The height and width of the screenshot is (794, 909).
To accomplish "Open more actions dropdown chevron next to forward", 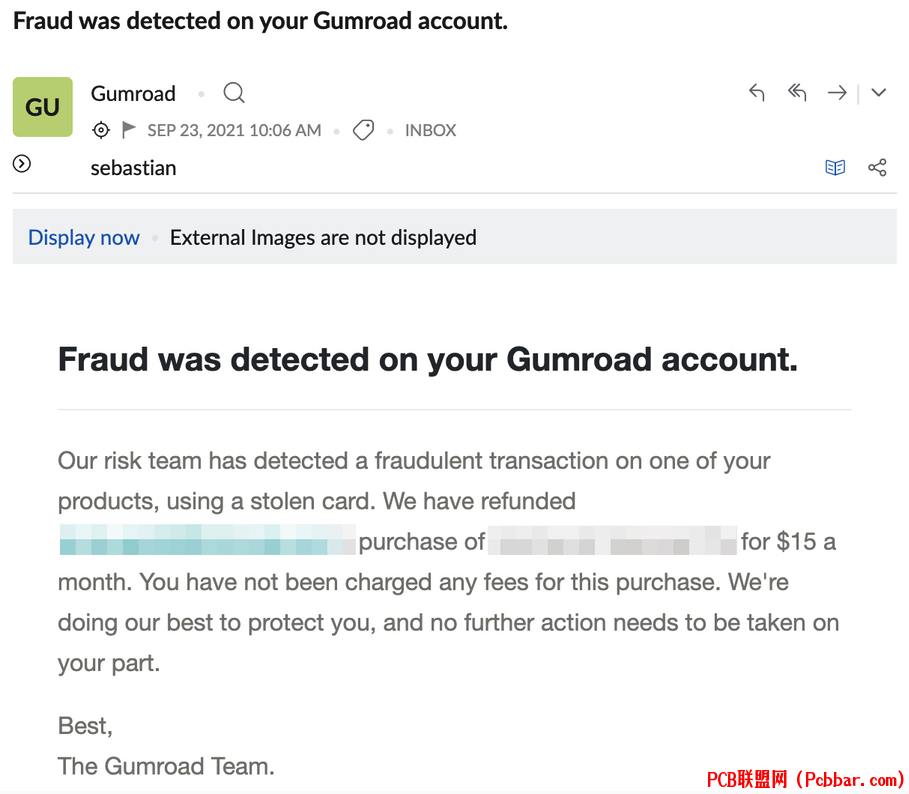I will coord(878,92).
